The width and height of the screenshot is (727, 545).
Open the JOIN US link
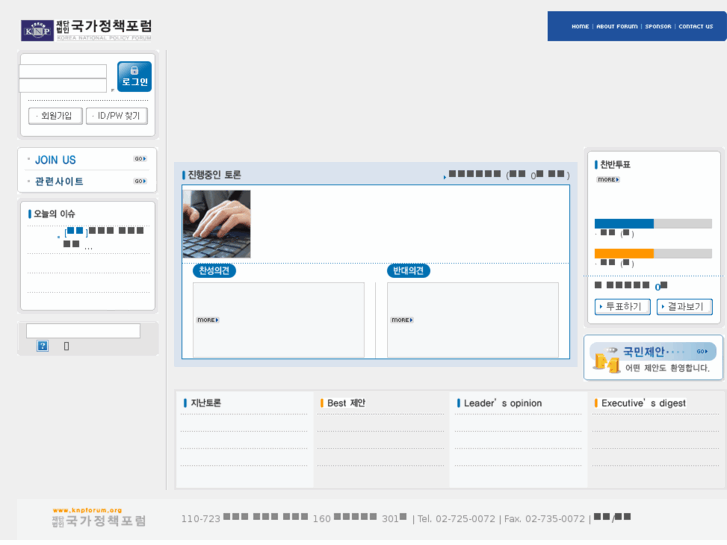[x=55, y=160]
